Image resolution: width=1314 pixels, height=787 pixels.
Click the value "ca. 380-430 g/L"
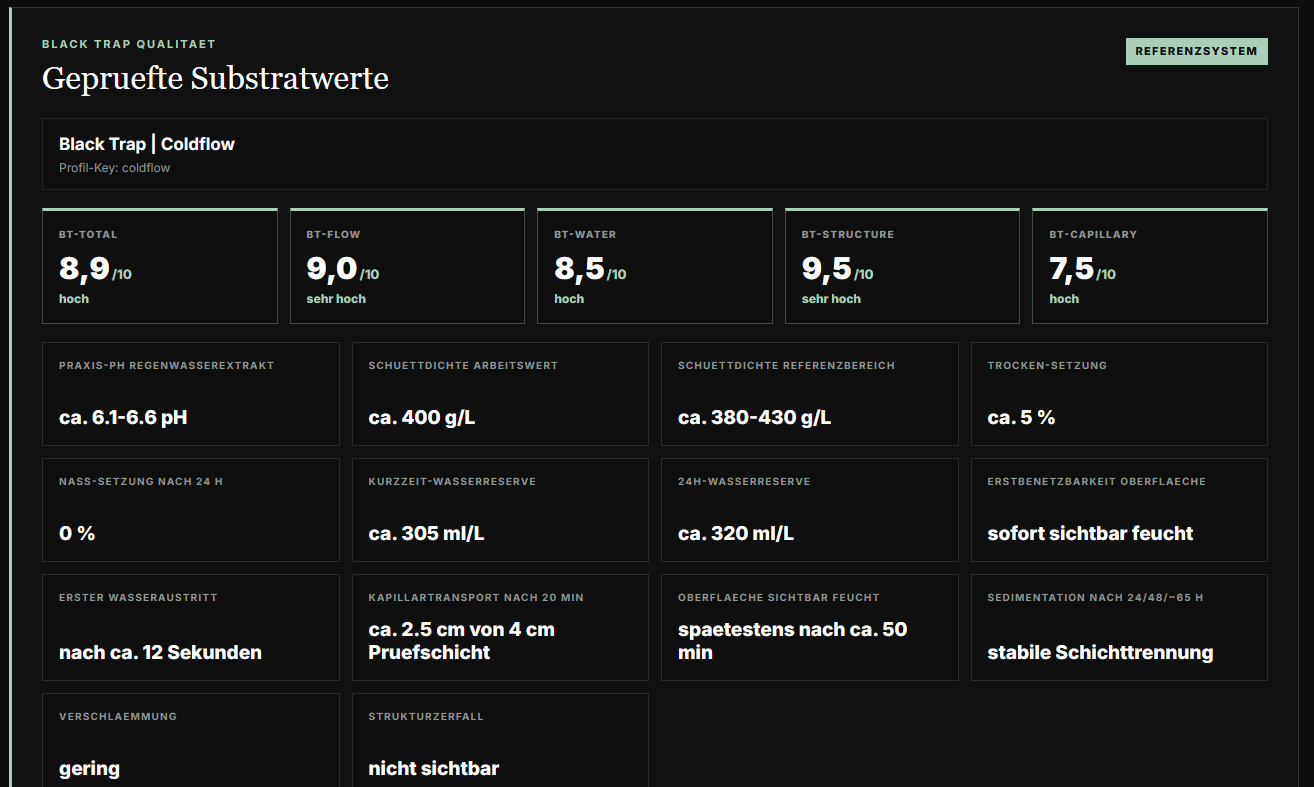[x=754, y=417]
